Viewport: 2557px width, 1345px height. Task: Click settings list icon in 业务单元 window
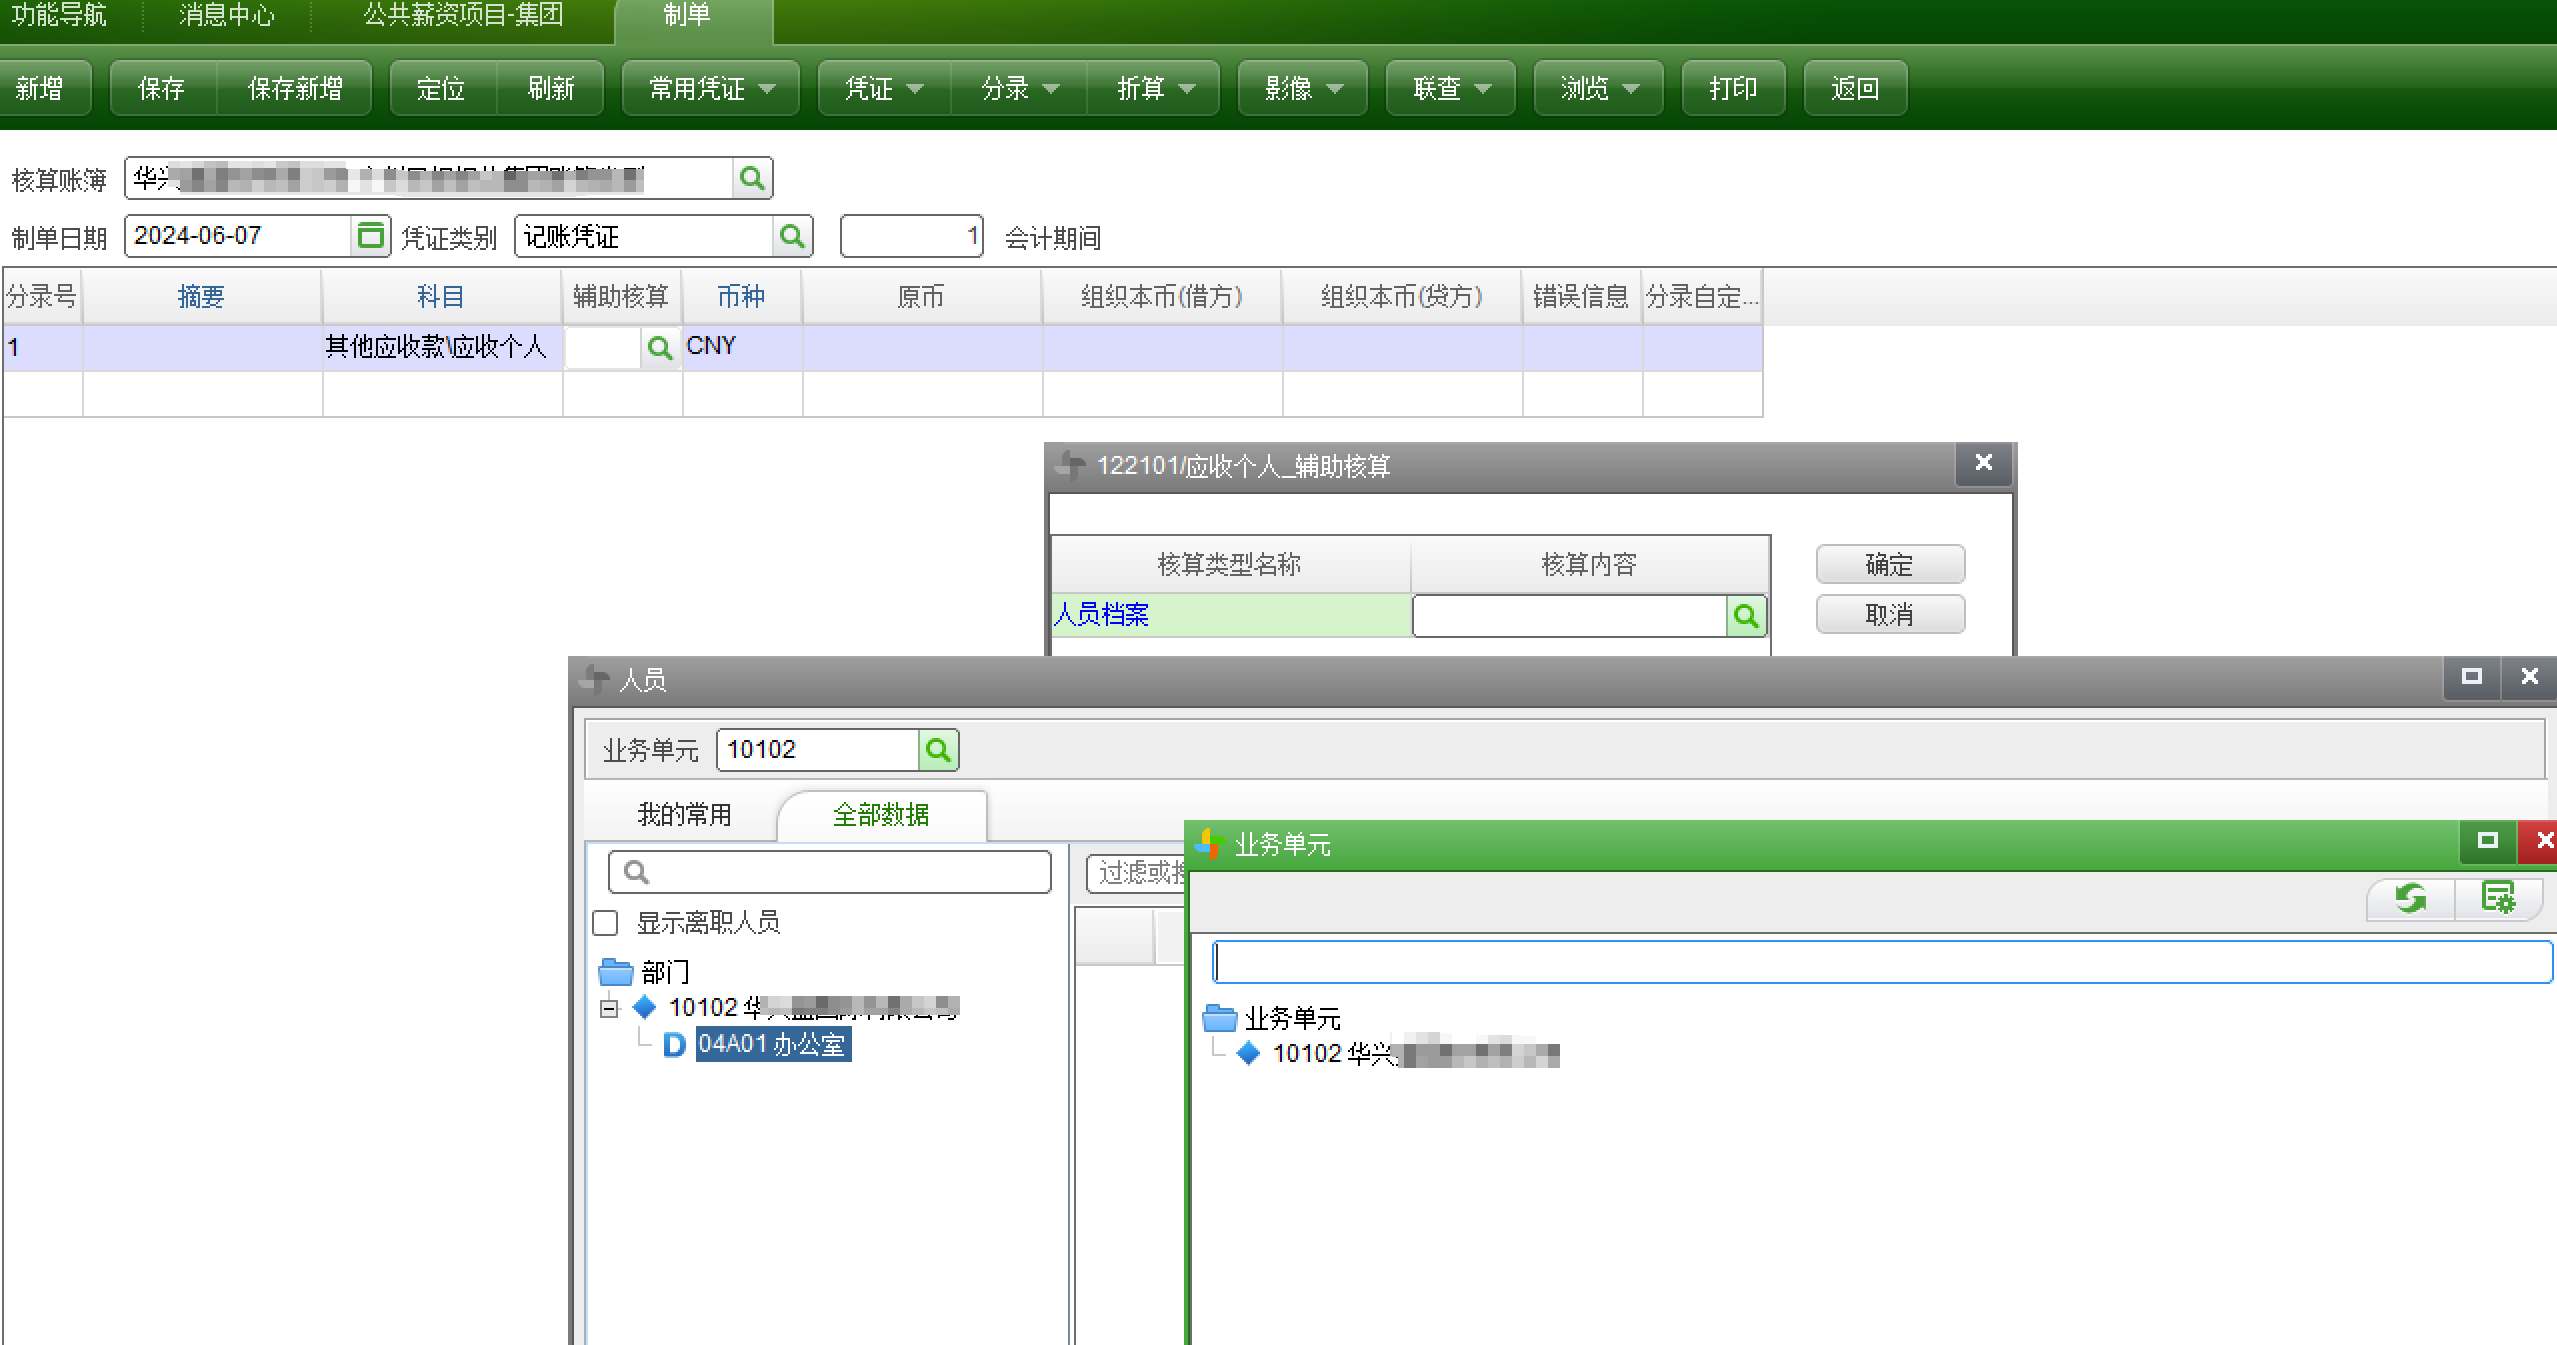pos(2499,898)
